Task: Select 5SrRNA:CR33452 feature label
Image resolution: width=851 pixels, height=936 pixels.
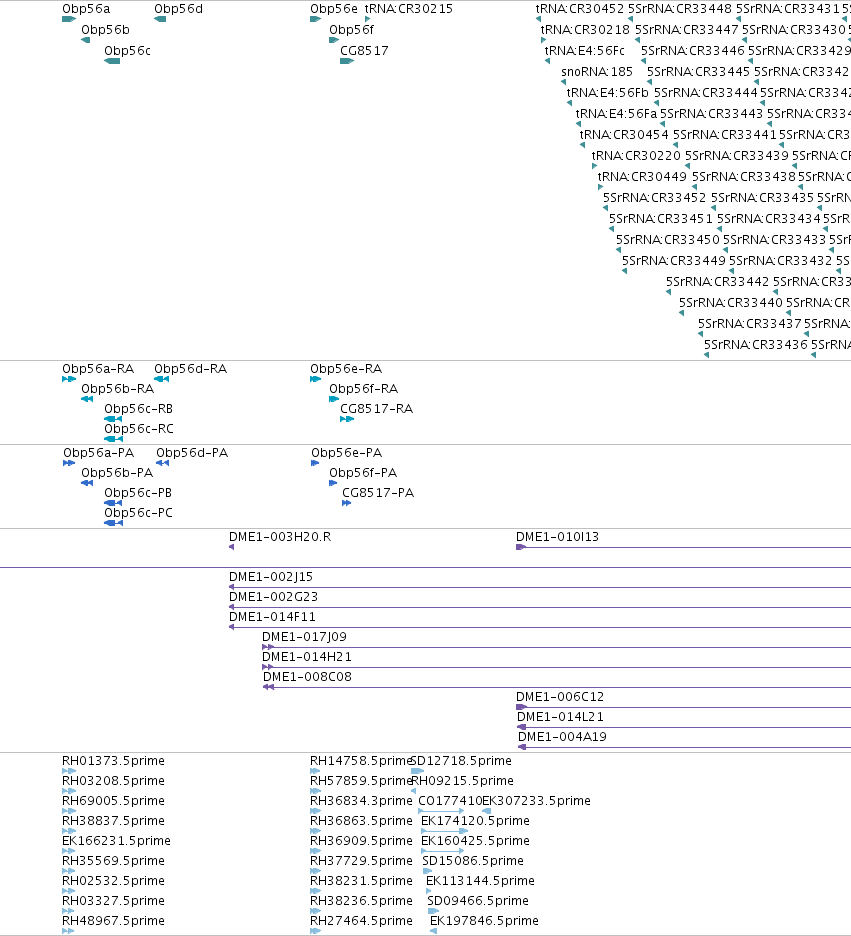Action: coord(654,198)
